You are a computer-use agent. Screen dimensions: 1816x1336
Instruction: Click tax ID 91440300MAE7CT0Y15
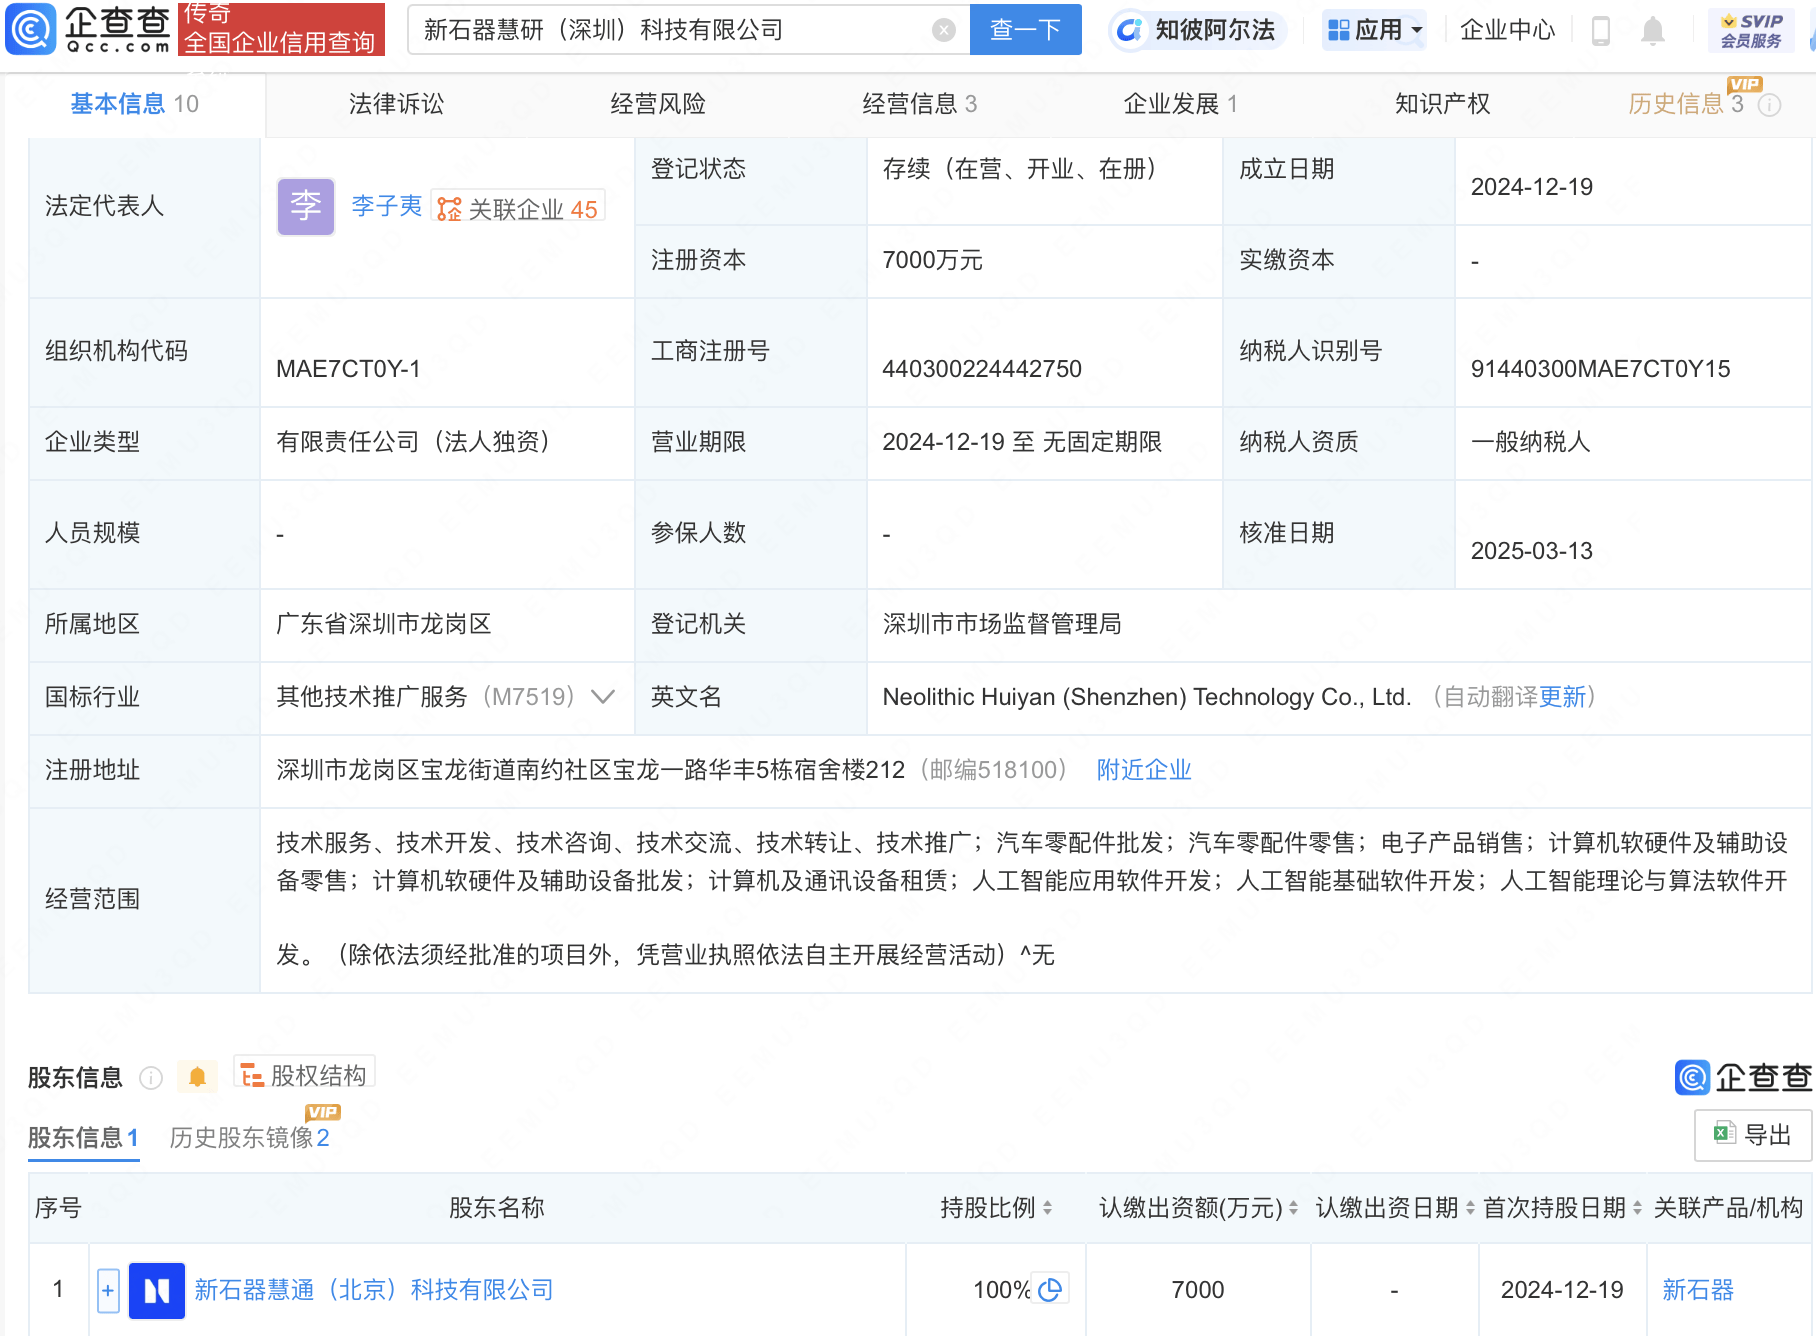click(x=1600, y=369)
